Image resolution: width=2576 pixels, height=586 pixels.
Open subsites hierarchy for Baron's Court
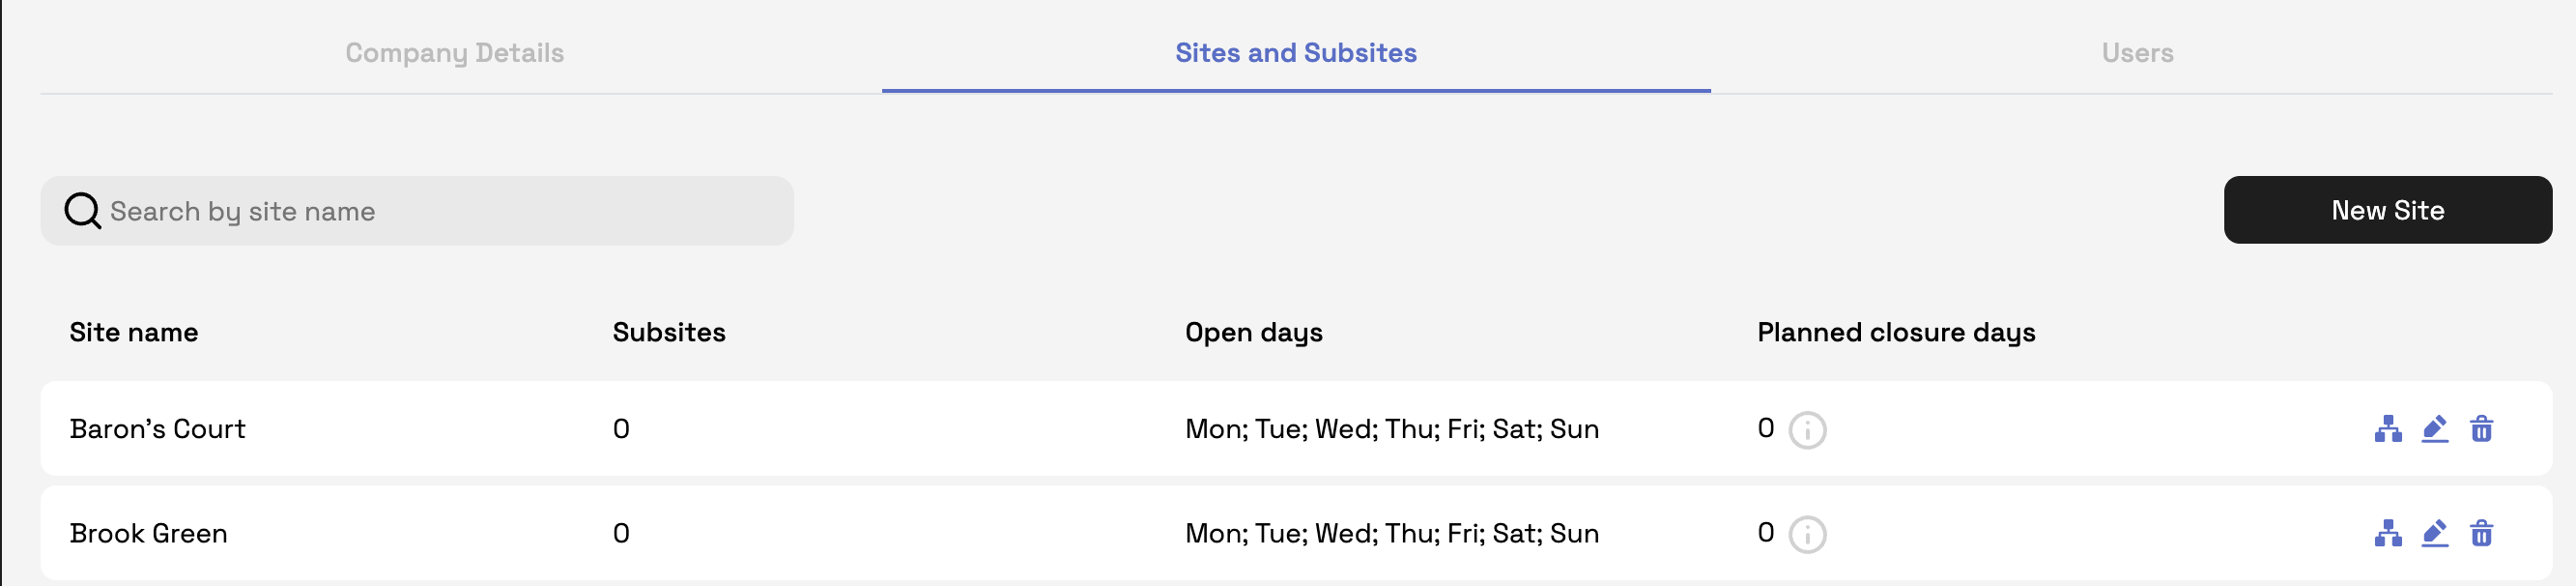(x=2388, y=429)
